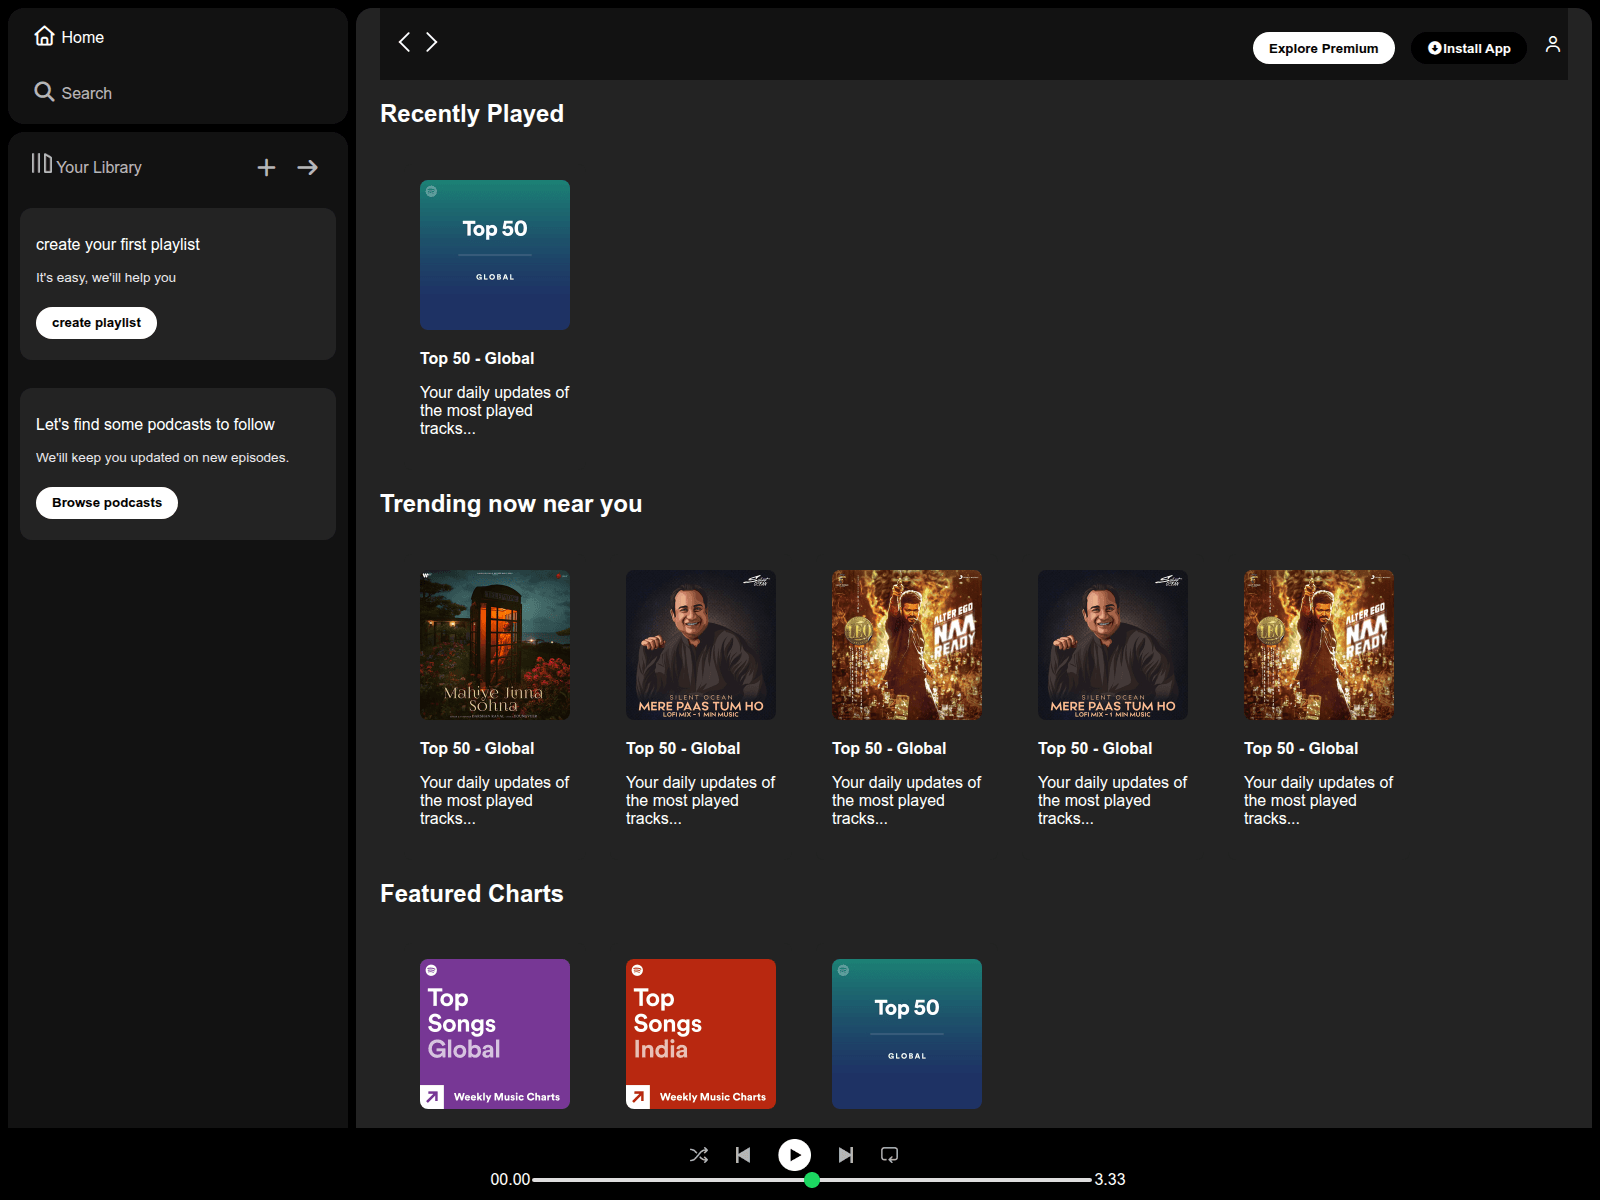This screenshot has width=1600, height=1200.
Task: Open the first Naa Ready album cover
Action: pos(907,645)
